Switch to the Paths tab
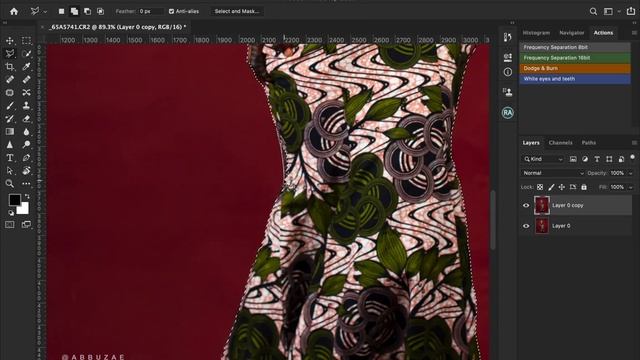 pyautogui.click(x=589, y=143)
